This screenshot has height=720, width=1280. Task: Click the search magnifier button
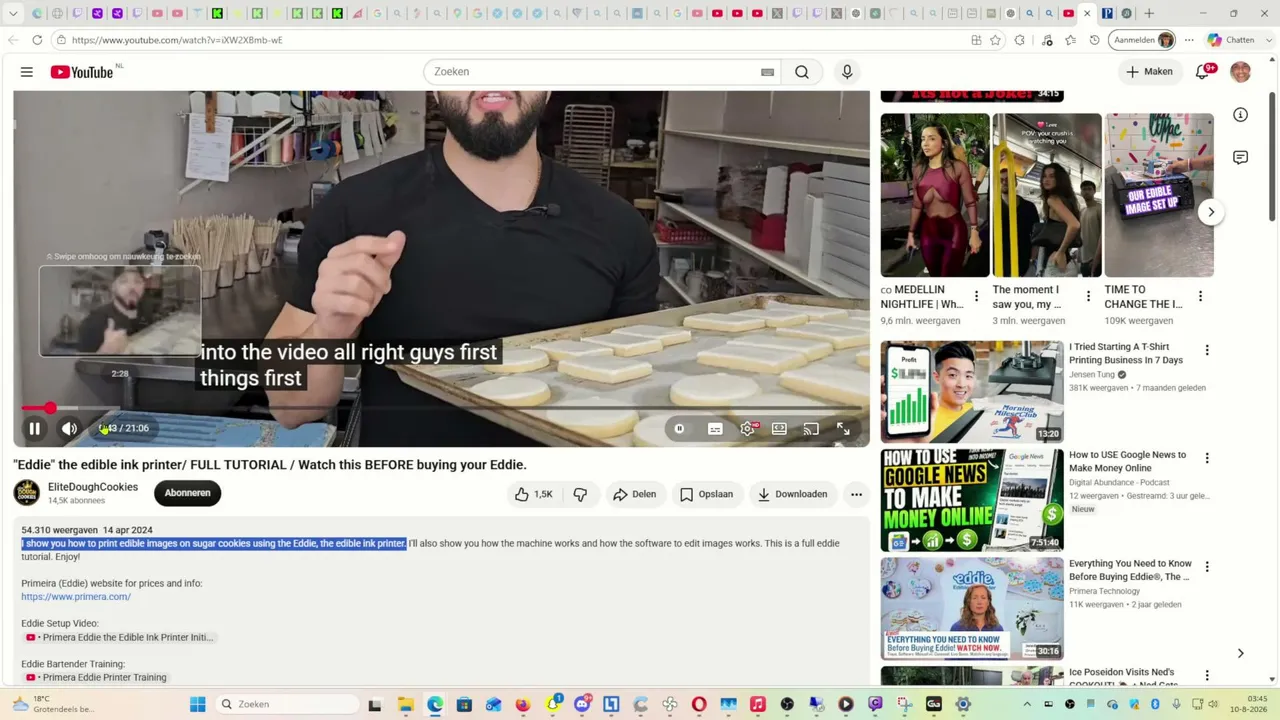[x=802, y=72]
